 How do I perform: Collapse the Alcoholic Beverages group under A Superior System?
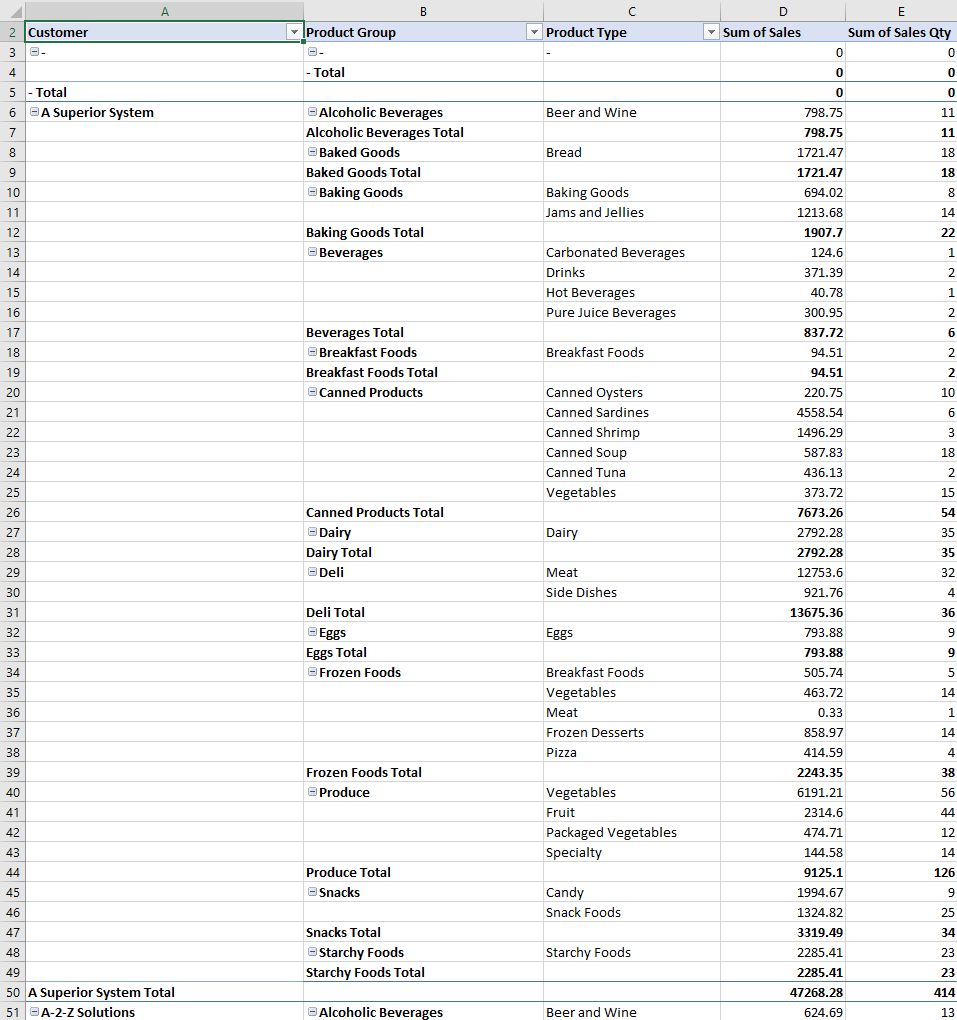click(x=312, y=112)
